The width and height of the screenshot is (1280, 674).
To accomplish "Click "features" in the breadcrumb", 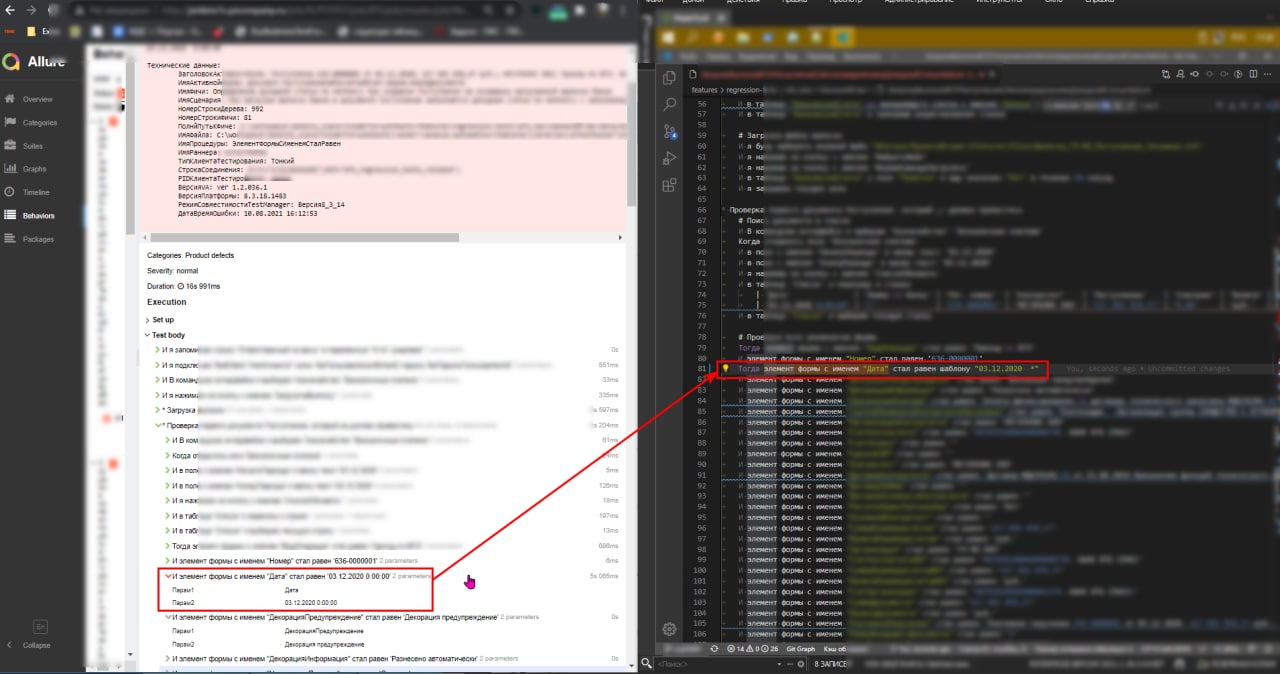I will [x=705, y=89].
